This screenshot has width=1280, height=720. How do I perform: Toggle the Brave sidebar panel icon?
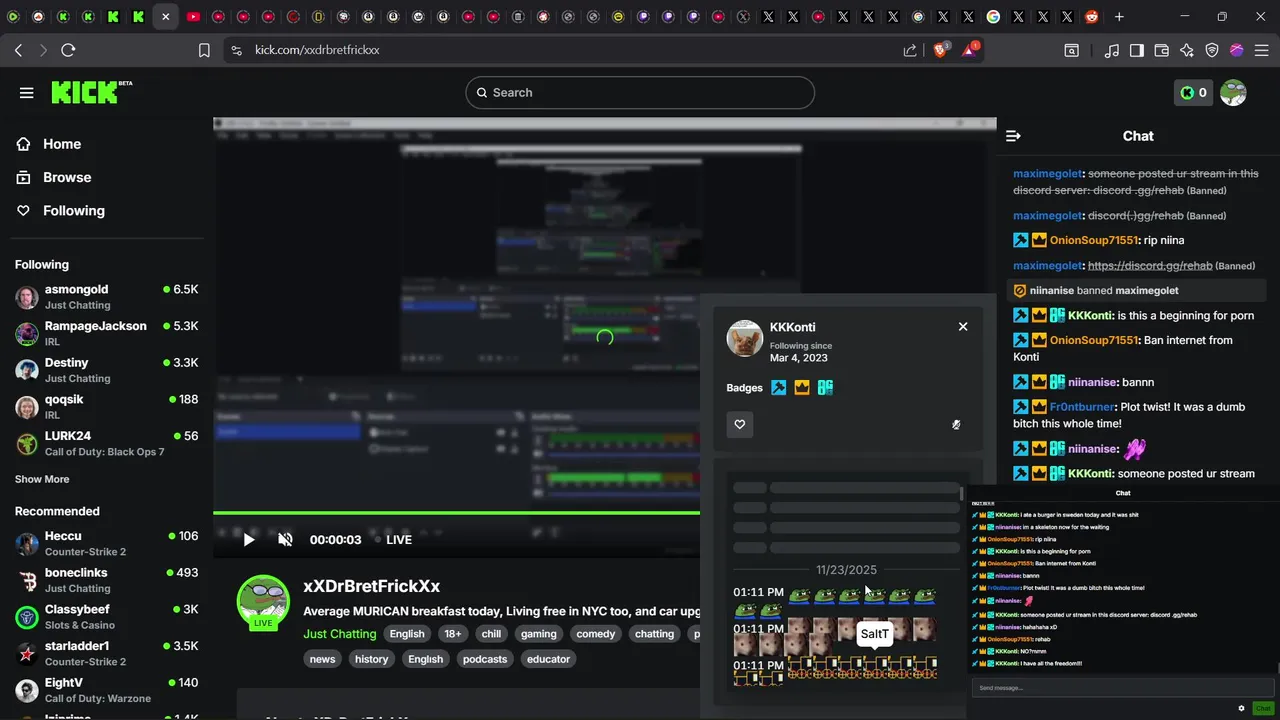[1137, 50]
